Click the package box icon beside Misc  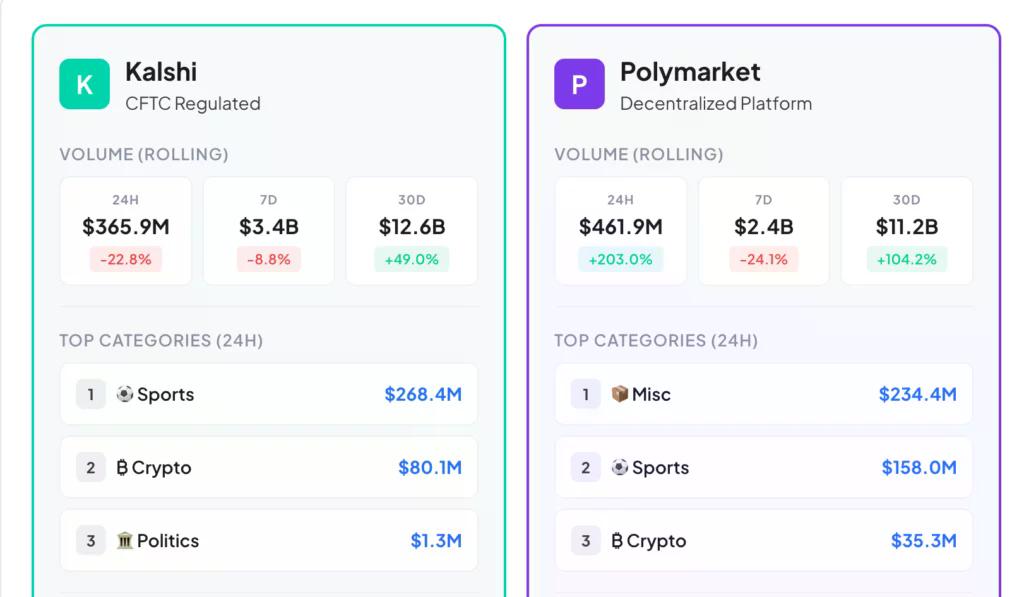click(x=620, y=394)
